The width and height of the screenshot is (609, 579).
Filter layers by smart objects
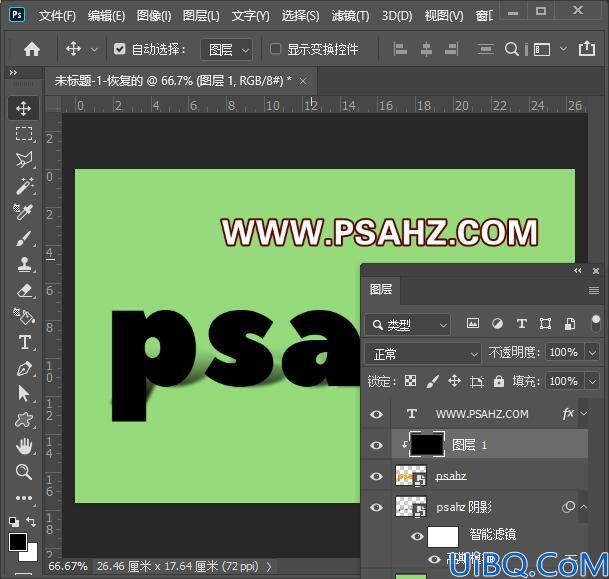[x=570, y=323]
